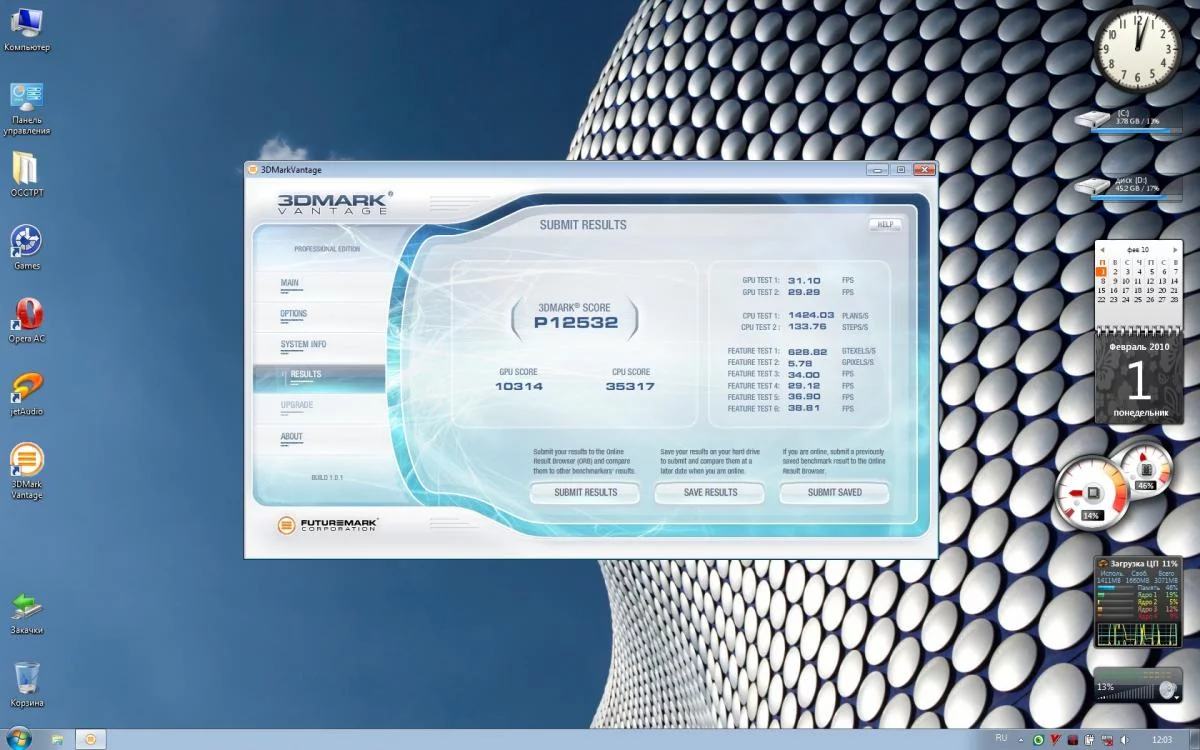
Task: Select the jetAudio desktop icon
Action: coord(26,392)
